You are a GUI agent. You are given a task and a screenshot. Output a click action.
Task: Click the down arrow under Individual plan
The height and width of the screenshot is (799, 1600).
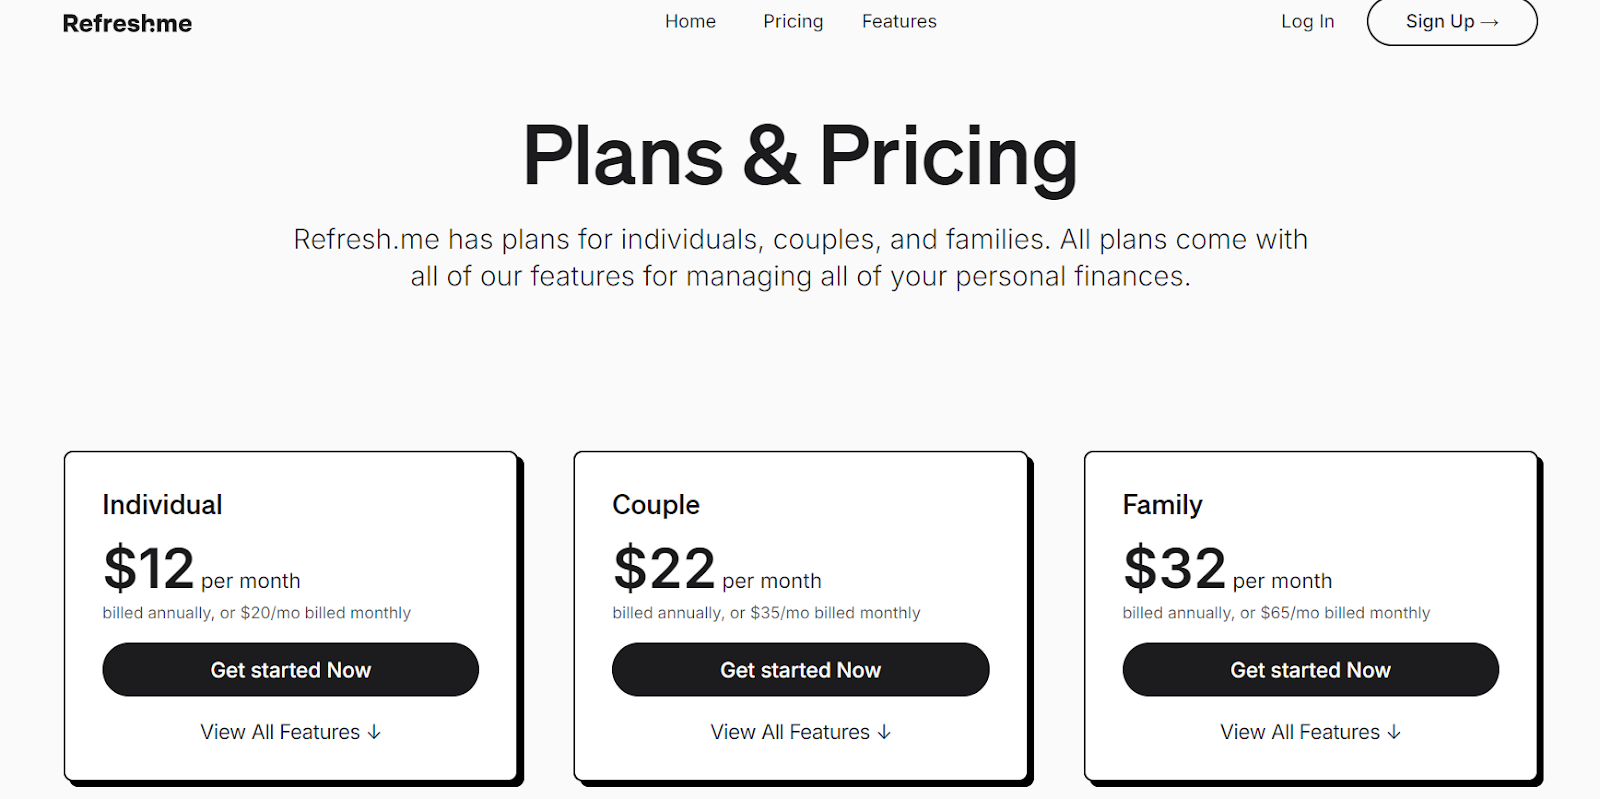click(374, 732)
